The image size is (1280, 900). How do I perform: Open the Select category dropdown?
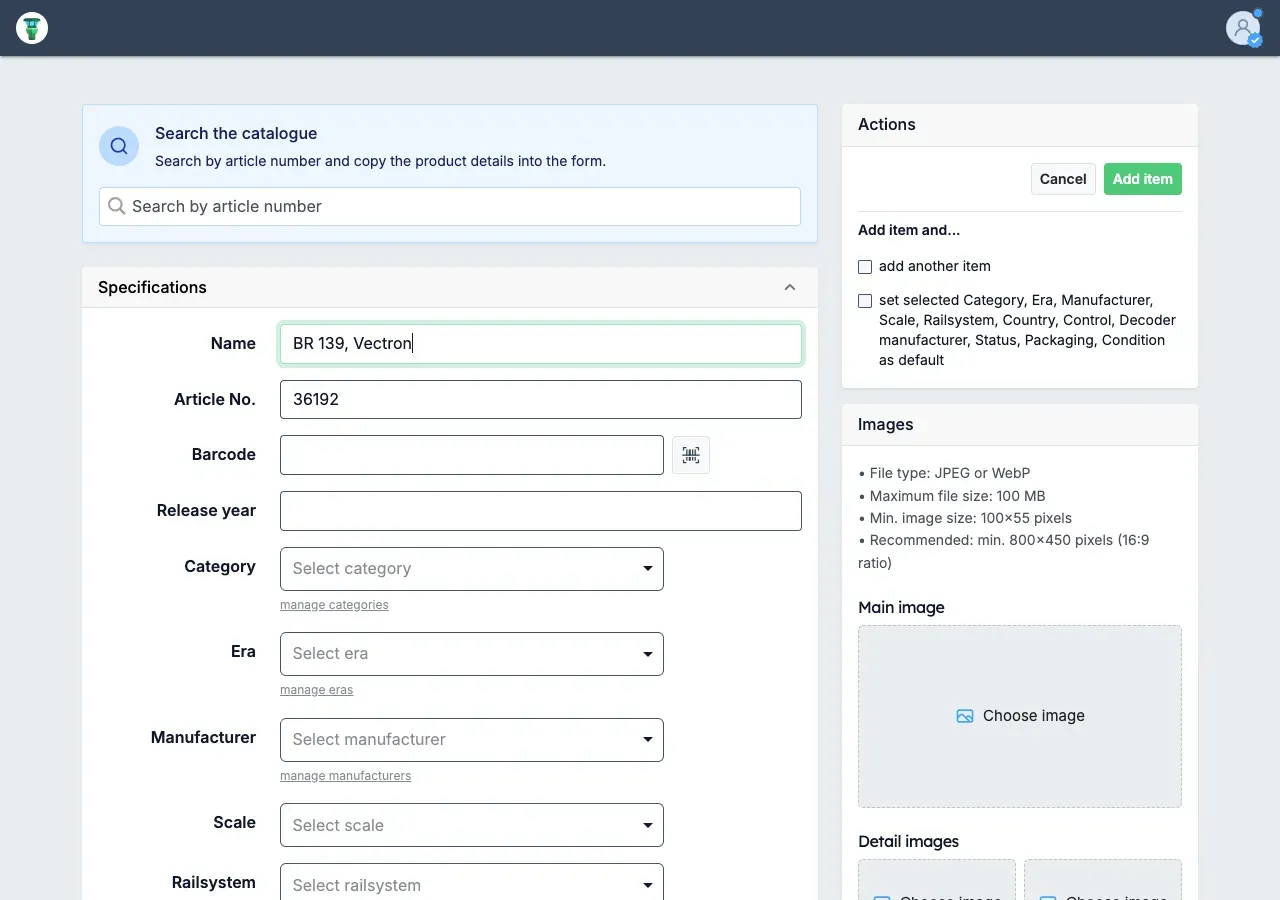[x=472, y=569]
